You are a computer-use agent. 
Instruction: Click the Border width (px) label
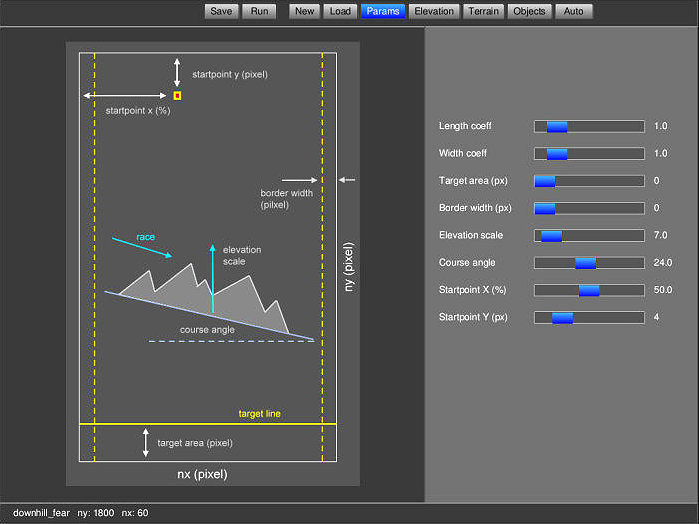coord(475,208)
